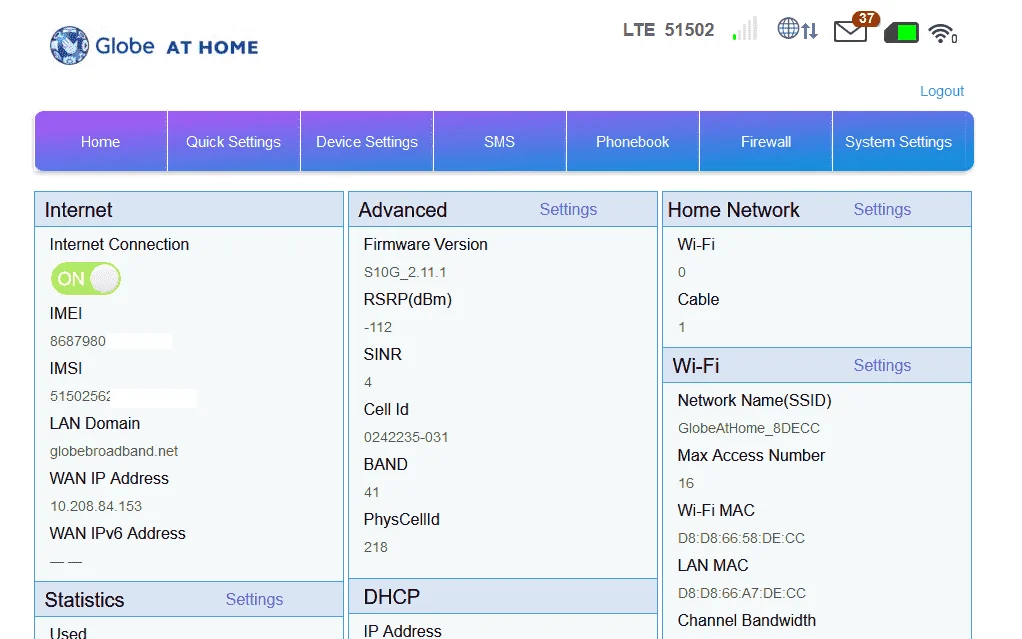Open Settings link in Statistics panel
Image resolution: width=1022 pixels, height=639 pixels.
pyautogui.click(x=254, y=599)
